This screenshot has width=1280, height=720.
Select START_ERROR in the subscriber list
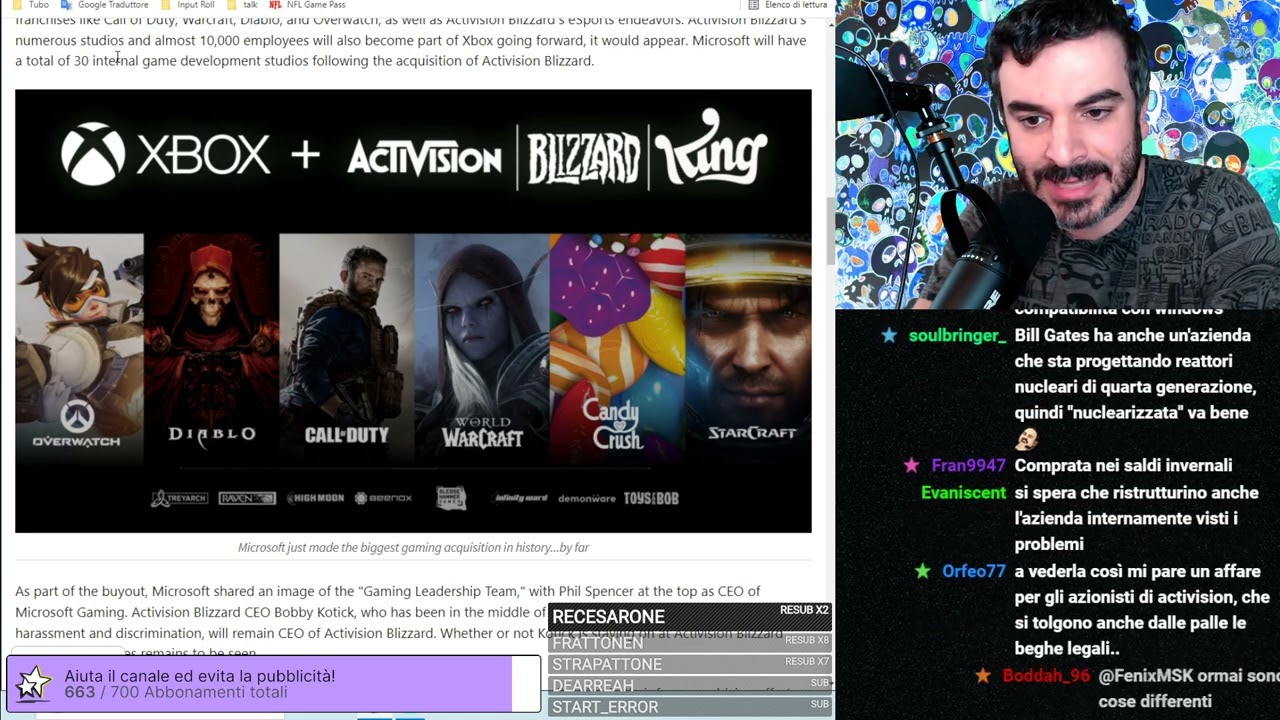coord(690,707)
